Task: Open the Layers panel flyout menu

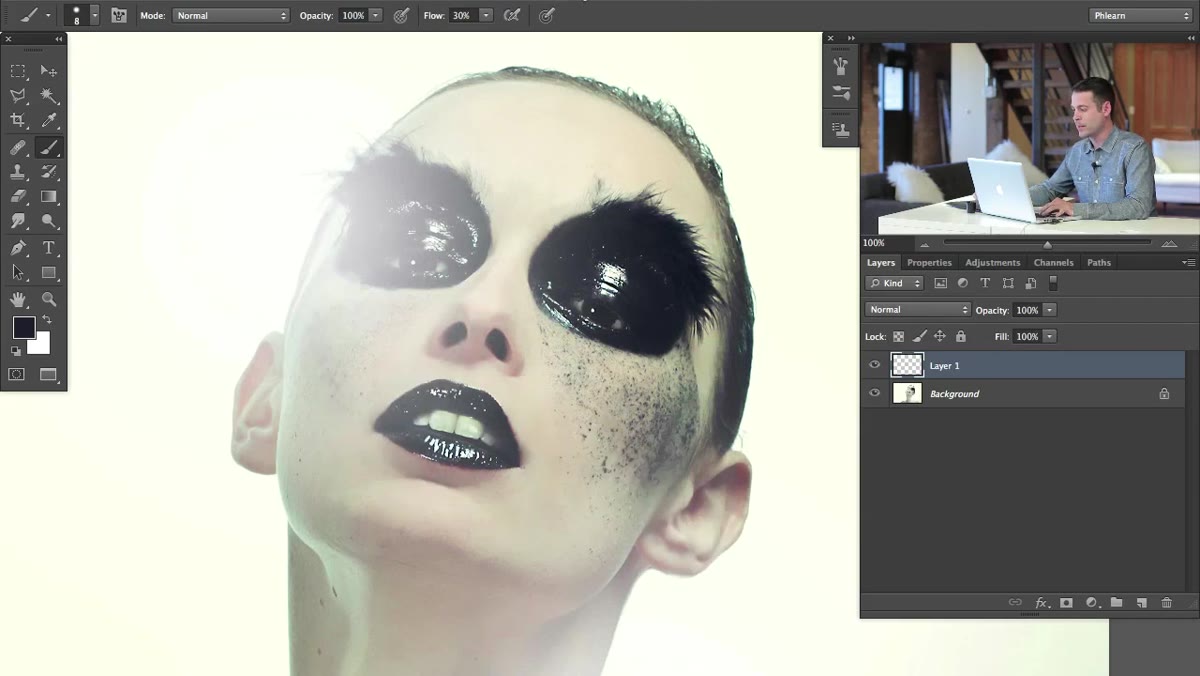Action: (1188, 262)
